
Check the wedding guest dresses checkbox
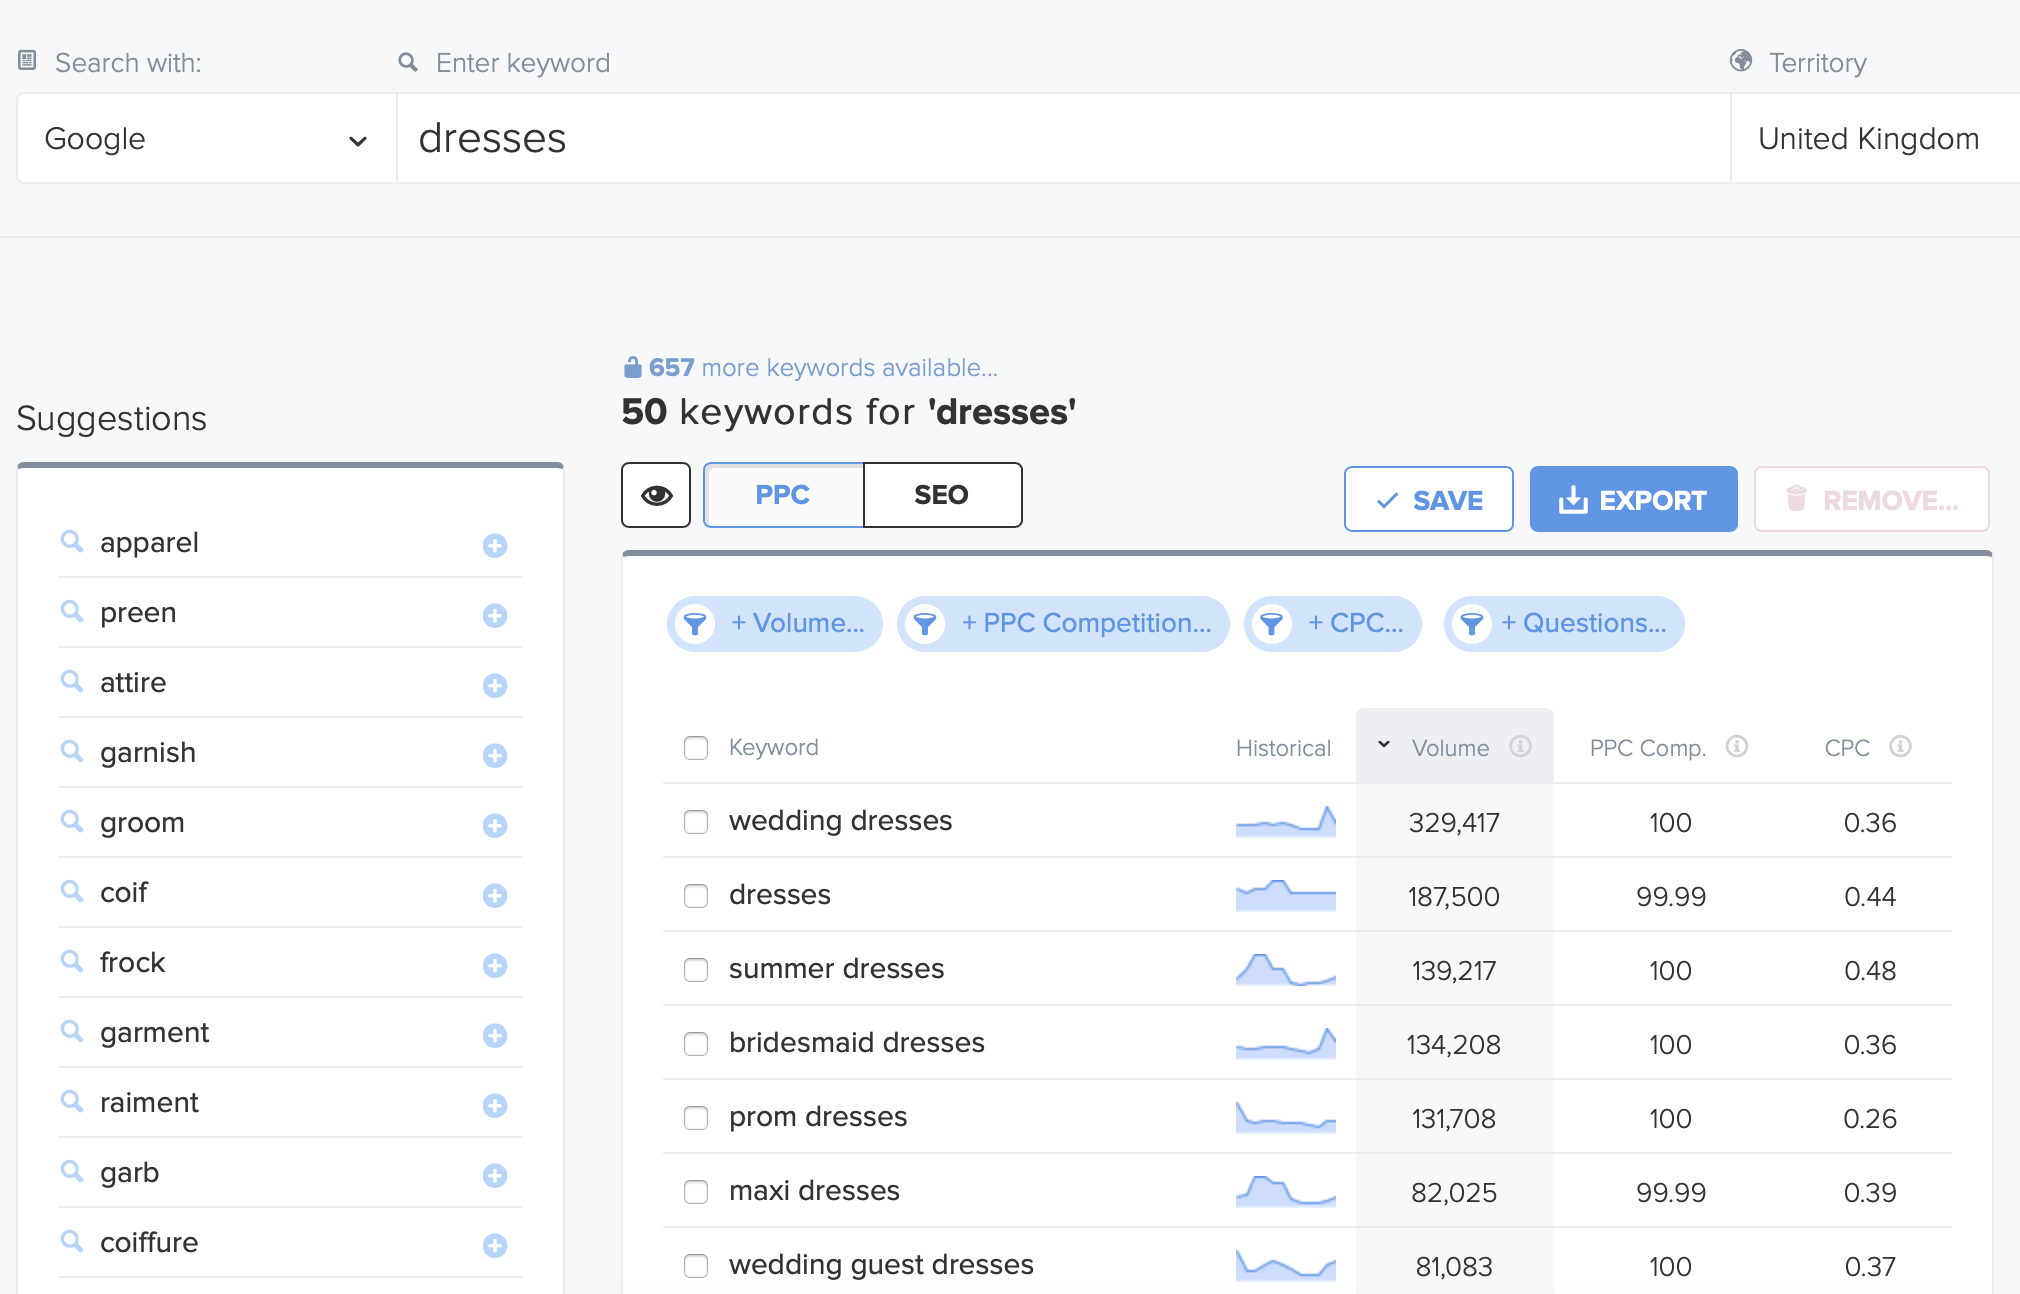696,1266
